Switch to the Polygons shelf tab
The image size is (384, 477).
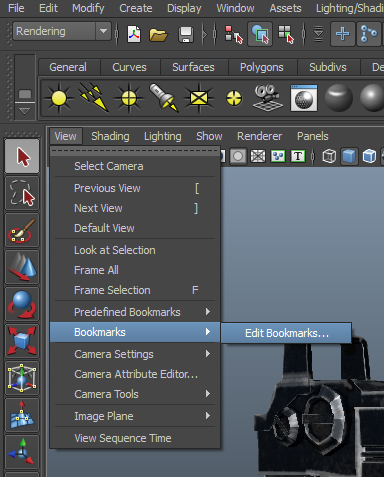(x=262, y=67)
